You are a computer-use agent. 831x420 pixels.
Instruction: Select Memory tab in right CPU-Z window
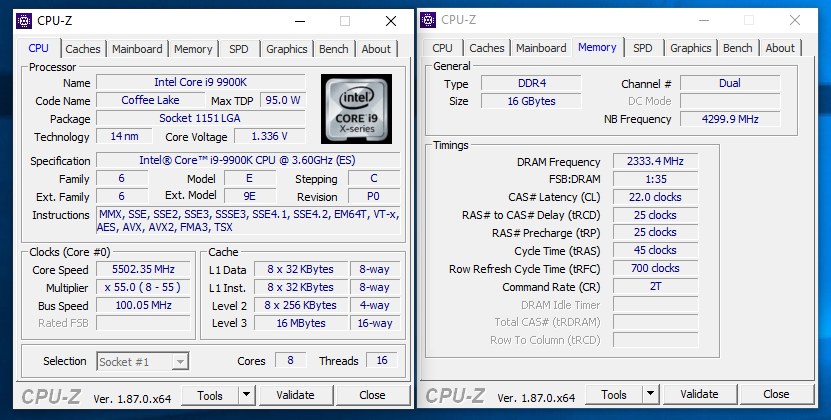(597, 47)
